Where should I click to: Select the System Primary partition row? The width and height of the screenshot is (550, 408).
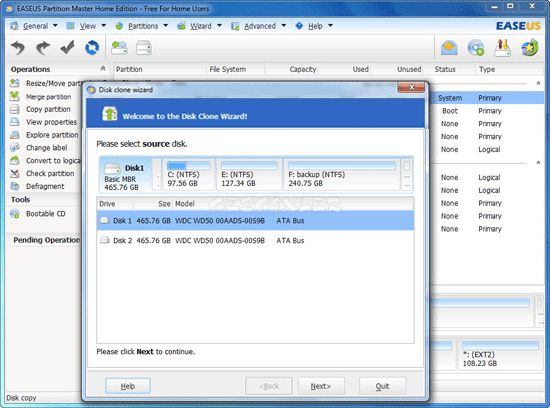coord(487,98)
